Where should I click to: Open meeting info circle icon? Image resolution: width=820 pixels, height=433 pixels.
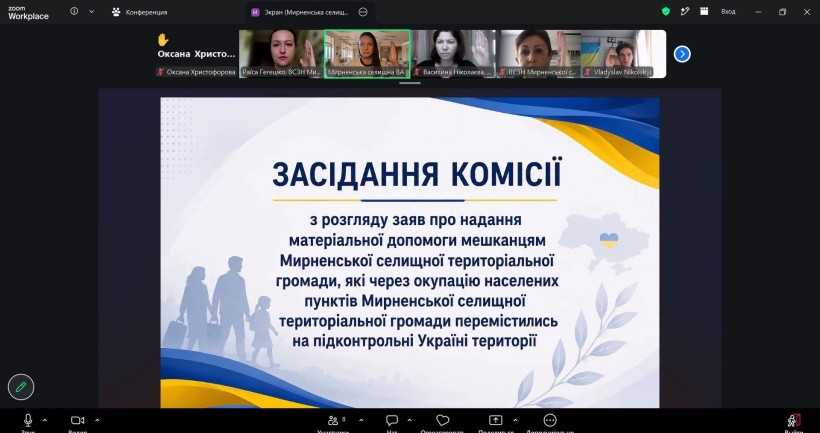tap(74, 11)
